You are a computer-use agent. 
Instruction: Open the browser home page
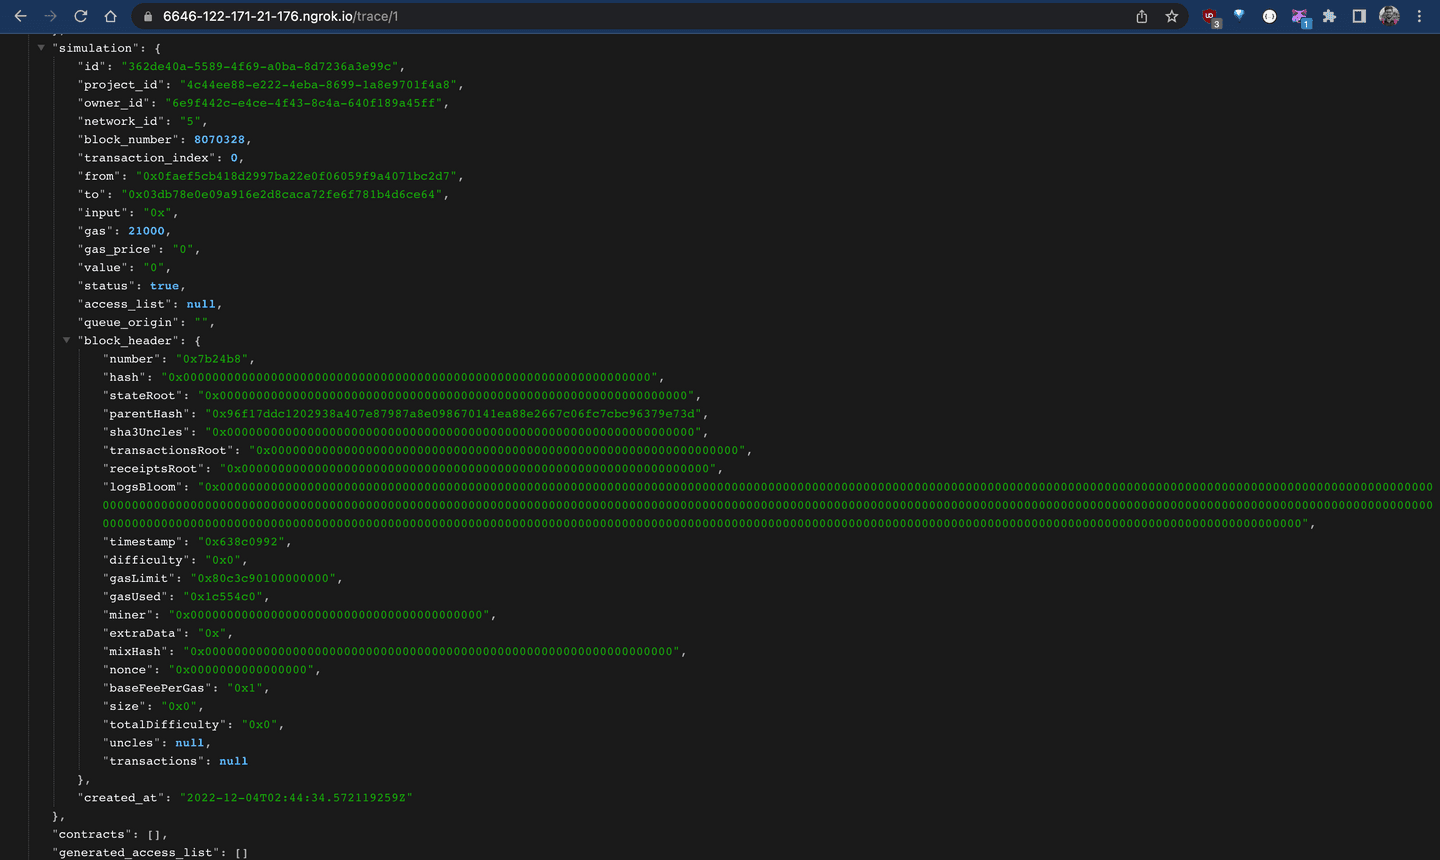click(111, 16)
